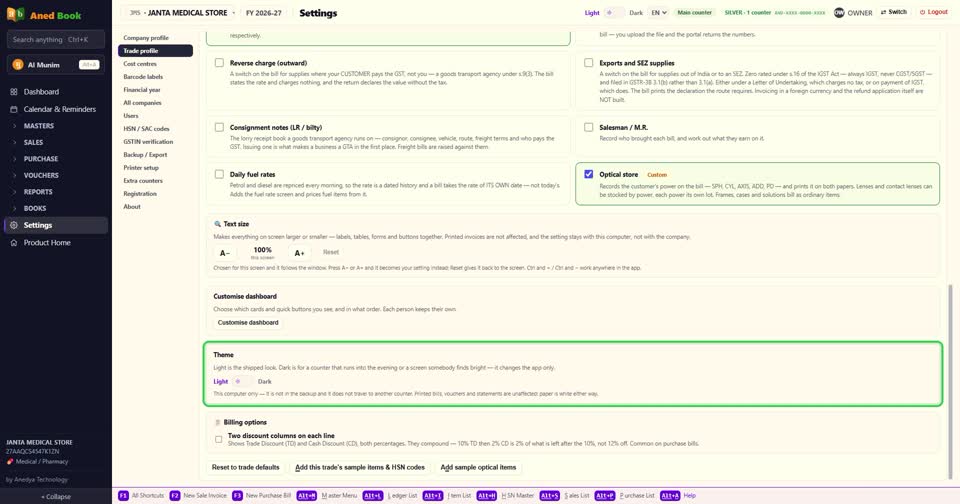Click the Al Munim avatar icon
960x504 pixels.
click(18, 64)
